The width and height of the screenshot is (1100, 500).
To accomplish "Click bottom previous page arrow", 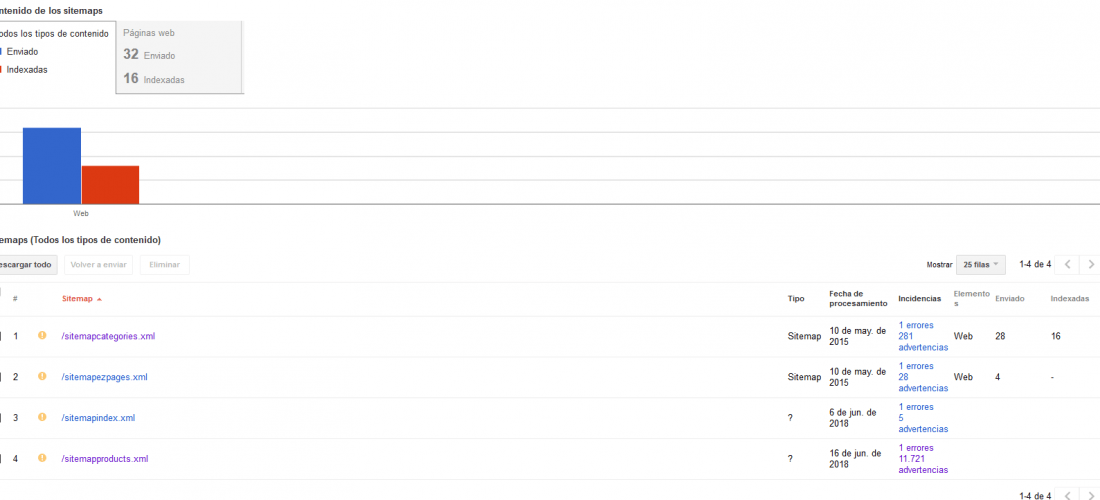I will pos(1067,496).
